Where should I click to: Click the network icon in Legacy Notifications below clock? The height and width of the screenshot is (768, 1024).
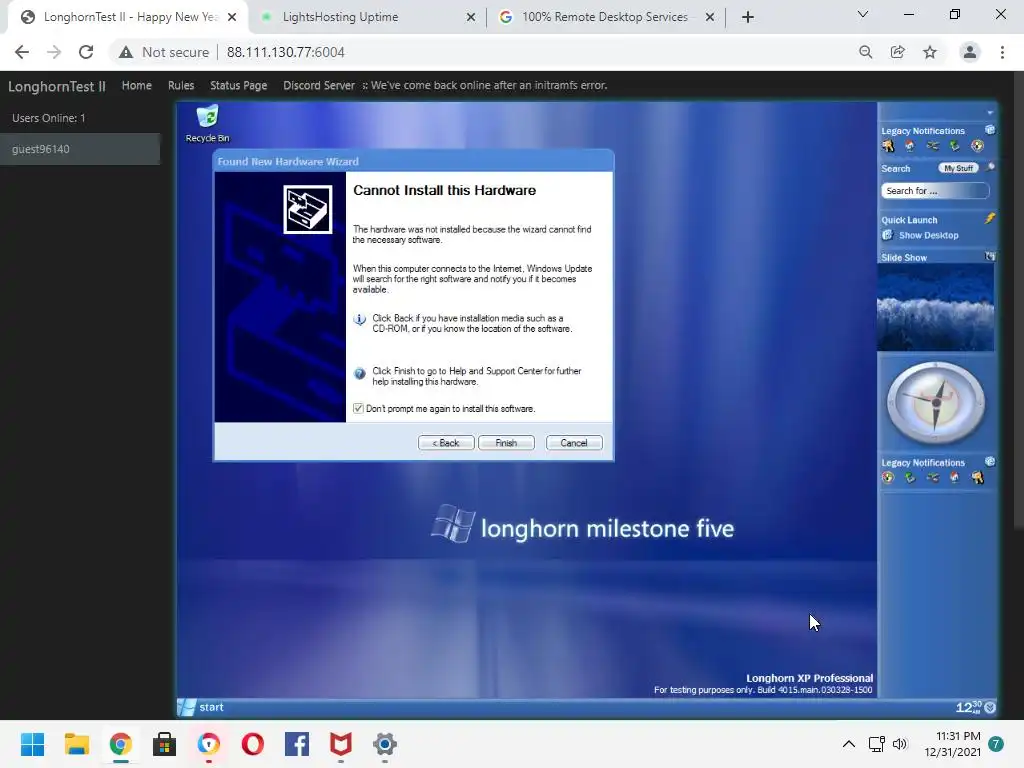pos(933,477)
